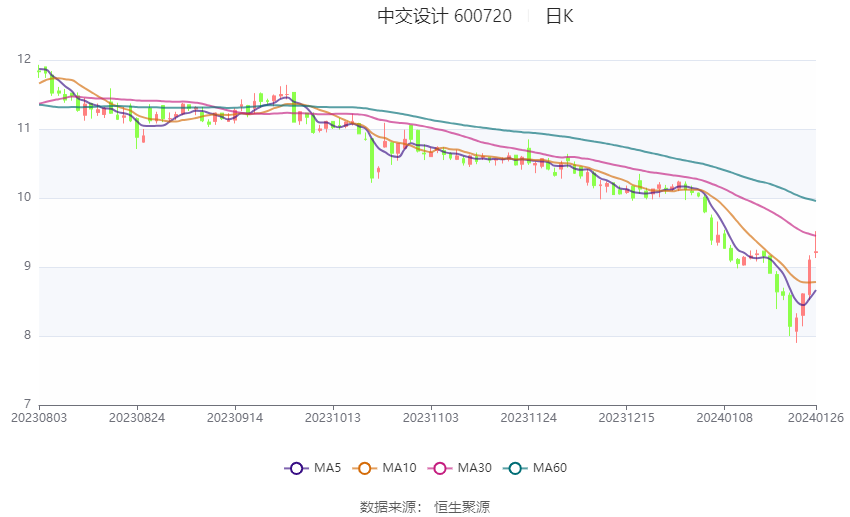Click the 20240126 date axis label

click(816, 418)
